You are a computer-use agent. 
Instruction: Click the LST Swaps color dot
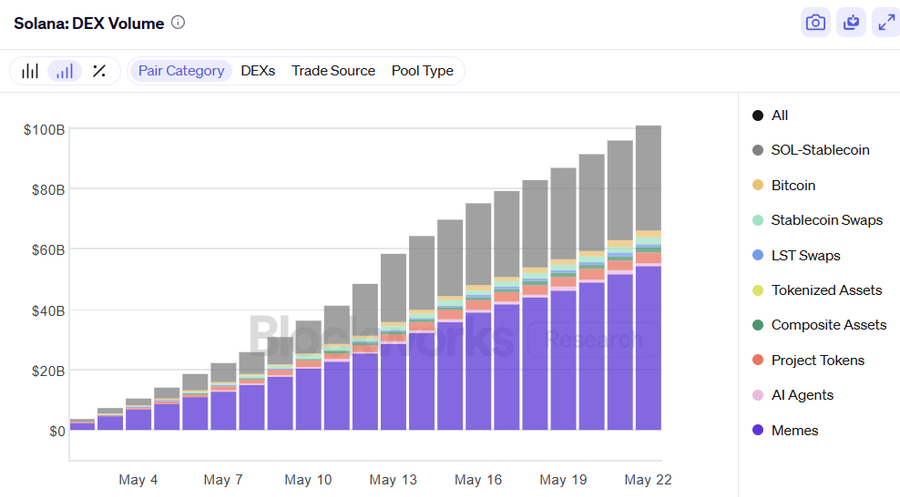point(758,255)
